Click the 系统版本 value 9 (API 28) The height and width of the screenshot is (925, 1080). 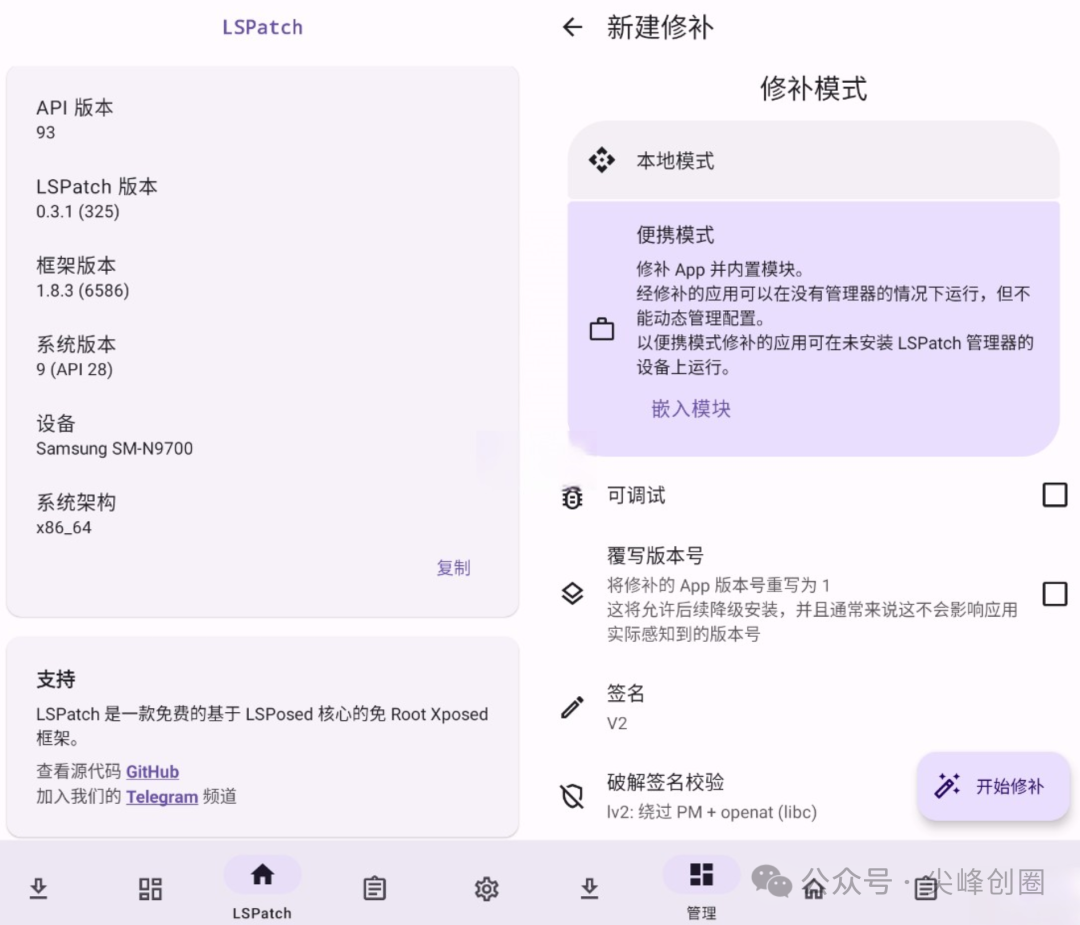(74, 369)
